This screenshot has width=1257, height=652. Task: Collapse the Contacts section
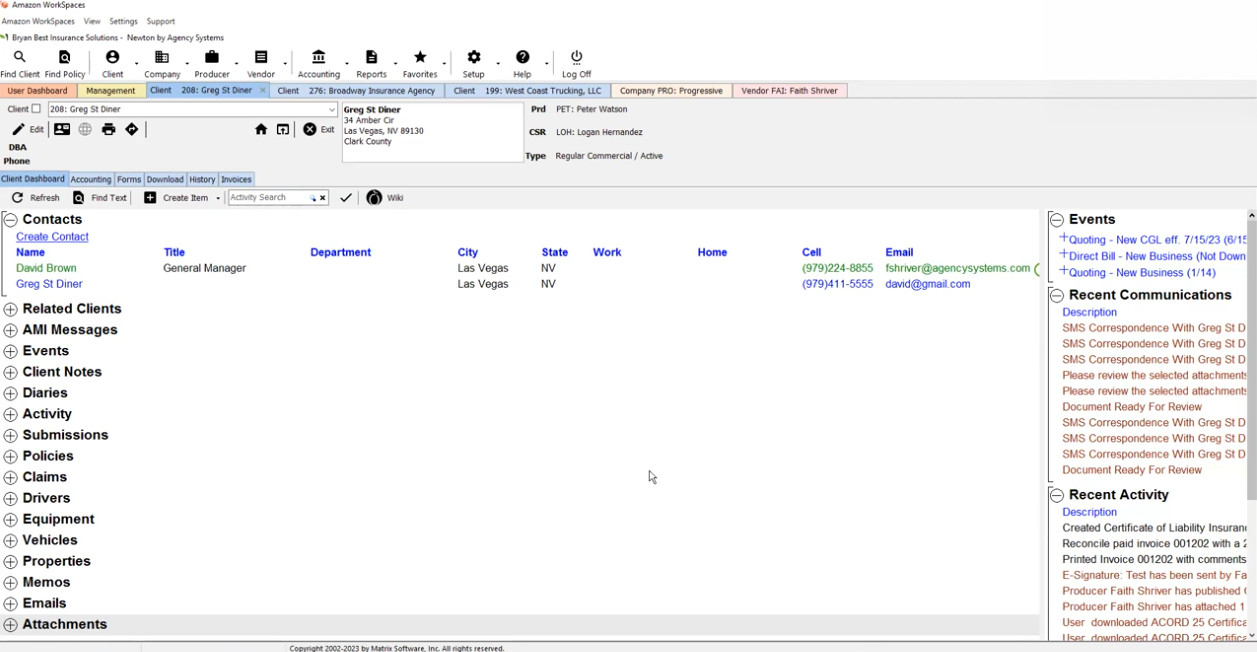[11, 220]
